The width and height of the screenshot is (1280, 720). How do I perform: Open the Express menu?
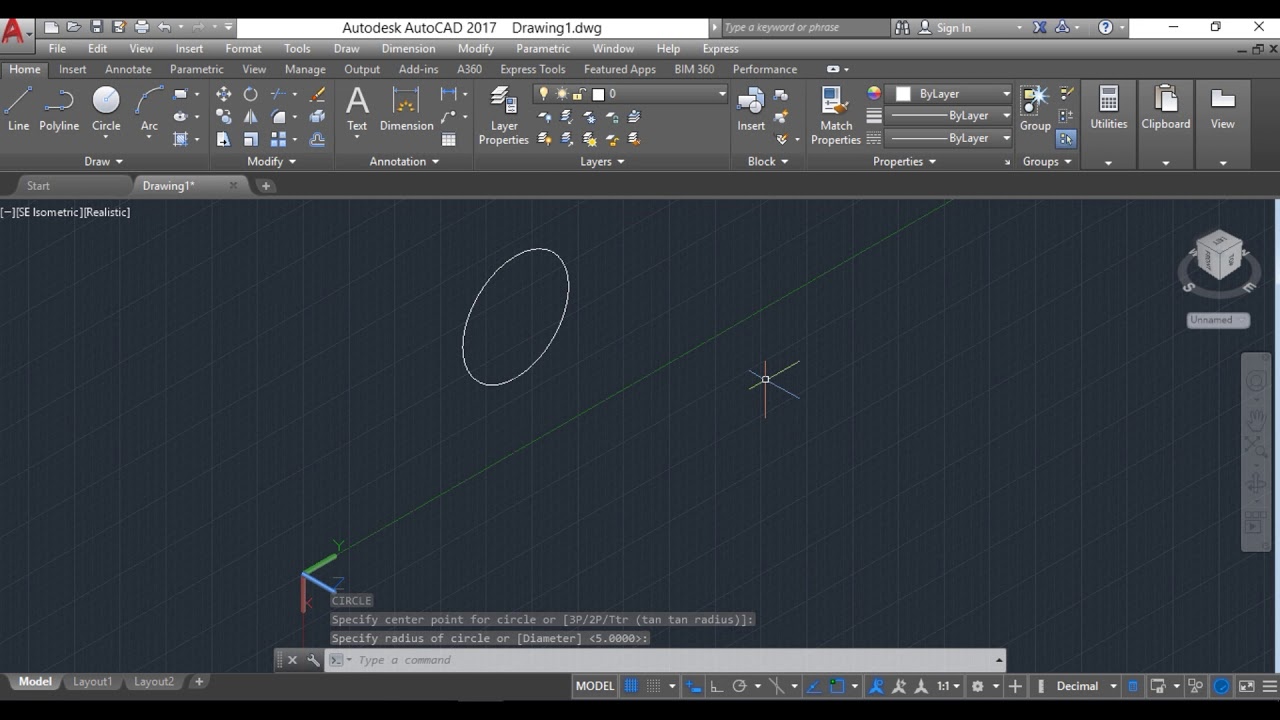[x=721, y=48]
